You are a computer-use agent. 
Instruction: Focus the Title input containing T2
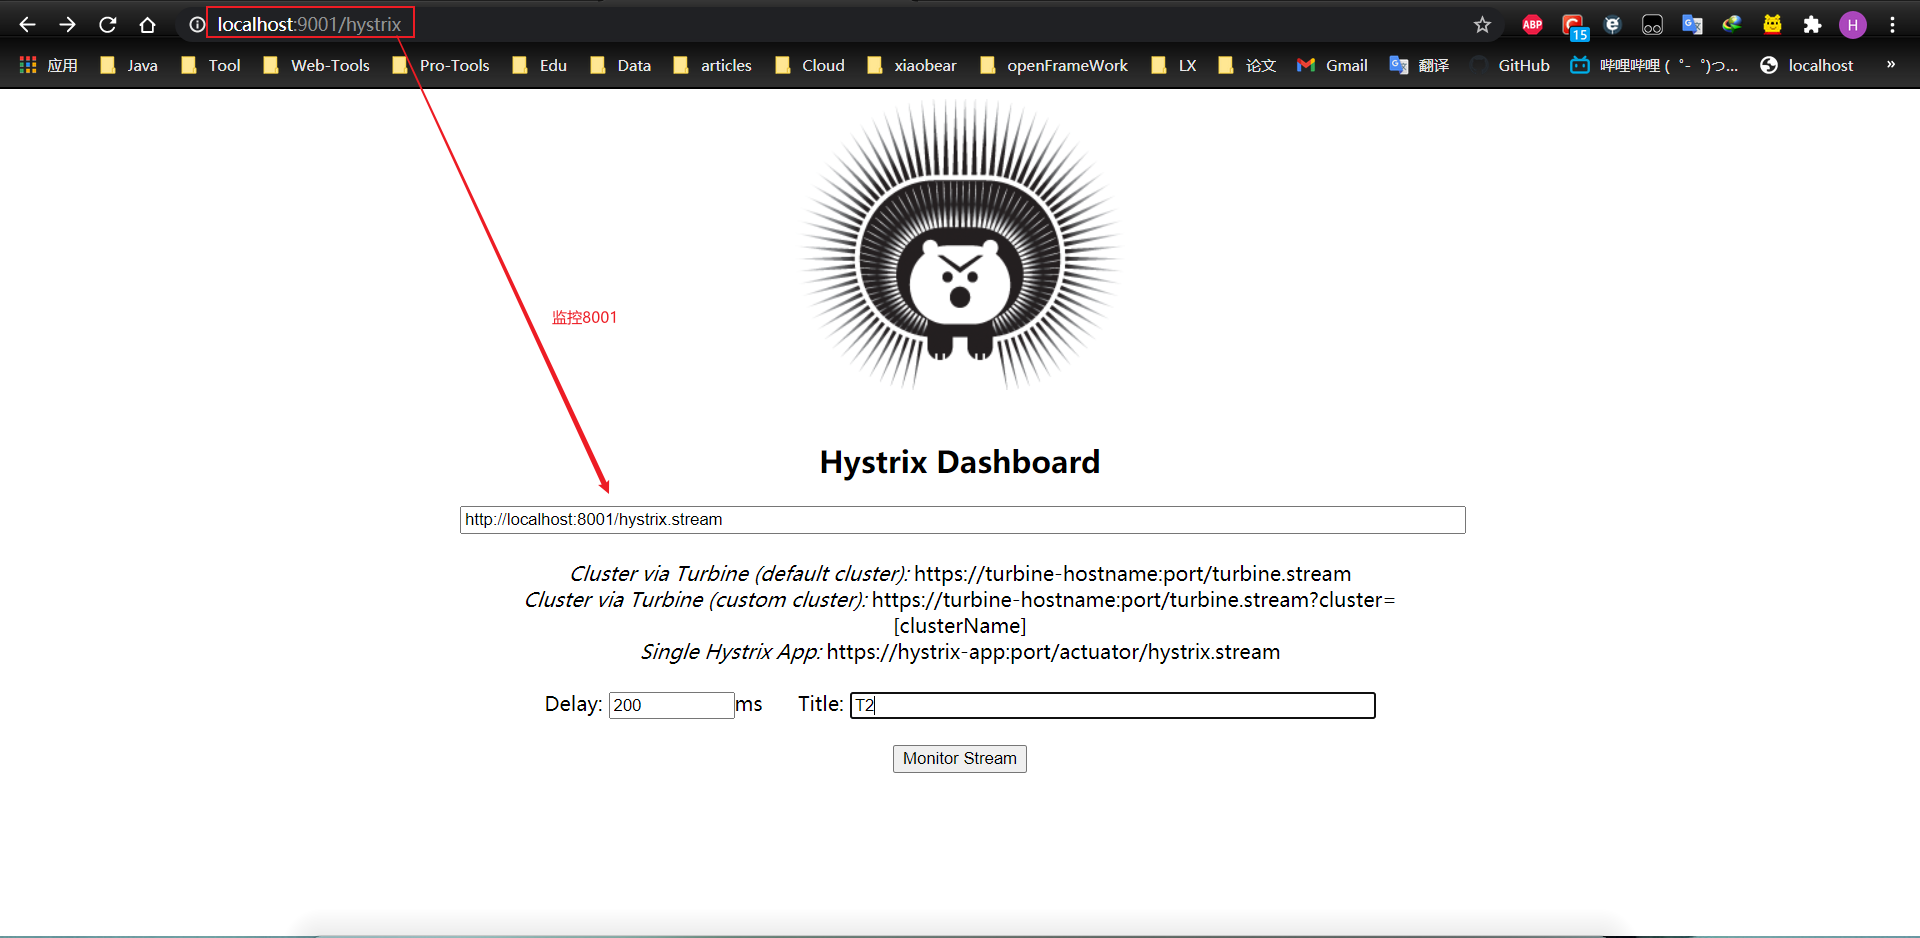(x=1112, y=705)
